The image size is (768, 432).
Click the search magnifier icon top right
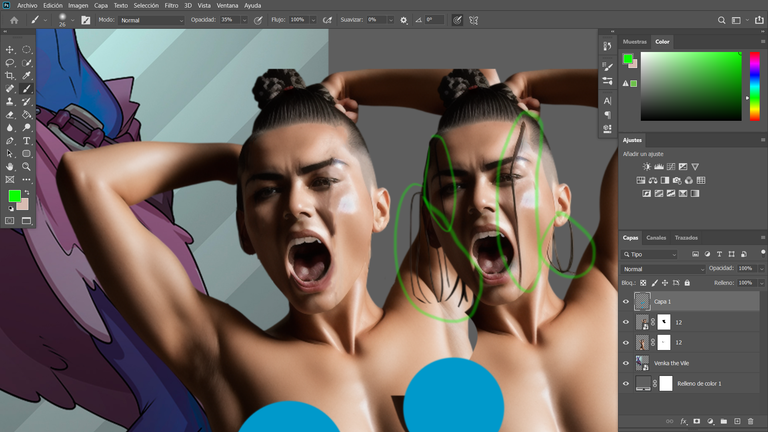click(x=721, y=20)
